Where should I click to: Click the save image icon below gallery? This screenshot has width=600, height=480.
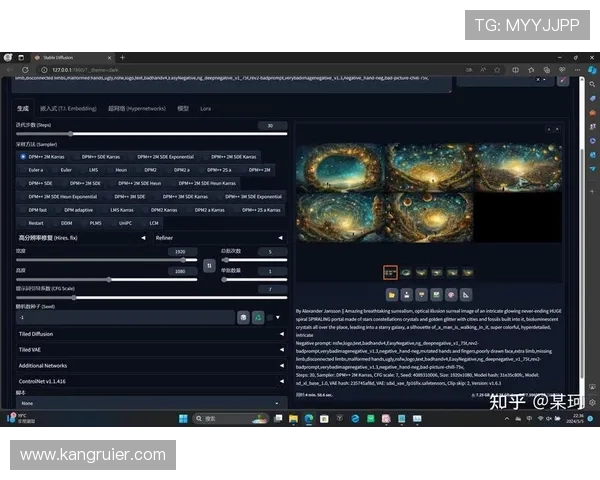coord(407,294)
